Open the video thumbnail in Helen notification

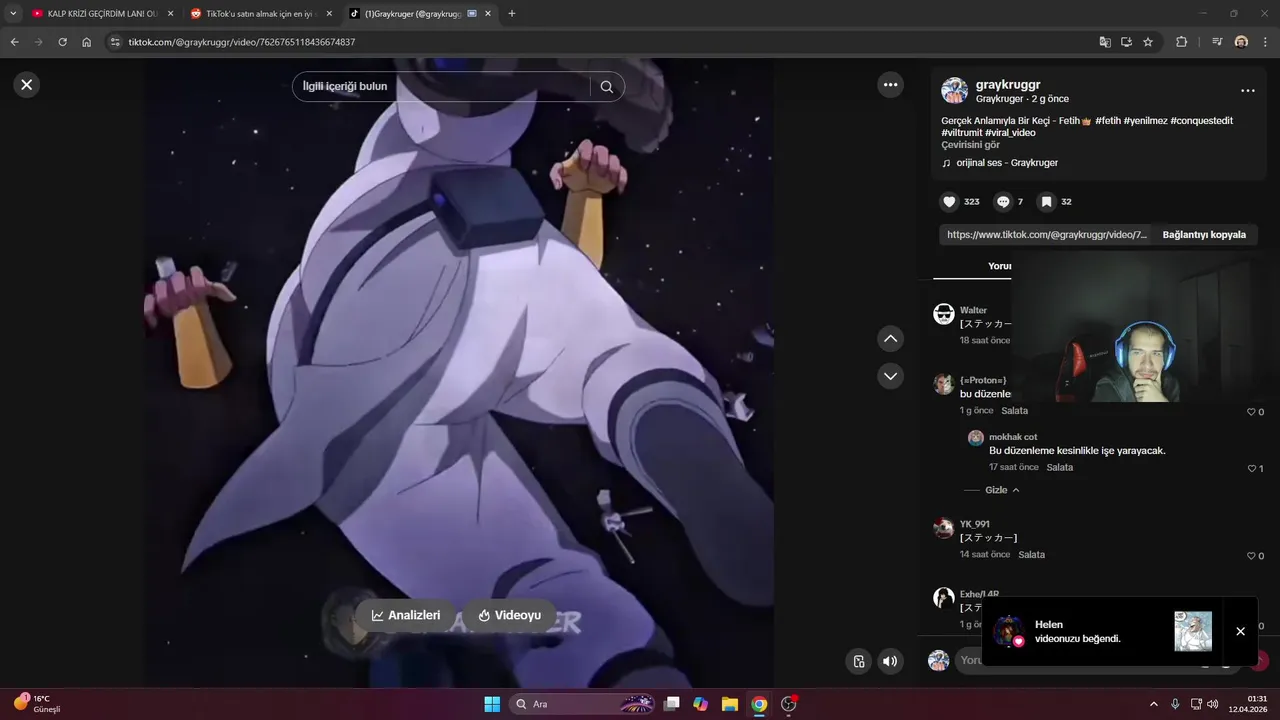1193,631
